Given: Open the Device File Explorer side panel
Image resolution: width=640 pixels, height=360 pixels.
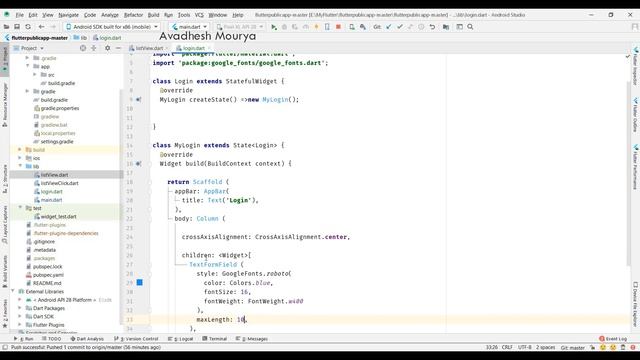Looking at the screenshot, I should click(x=636, y=304).
